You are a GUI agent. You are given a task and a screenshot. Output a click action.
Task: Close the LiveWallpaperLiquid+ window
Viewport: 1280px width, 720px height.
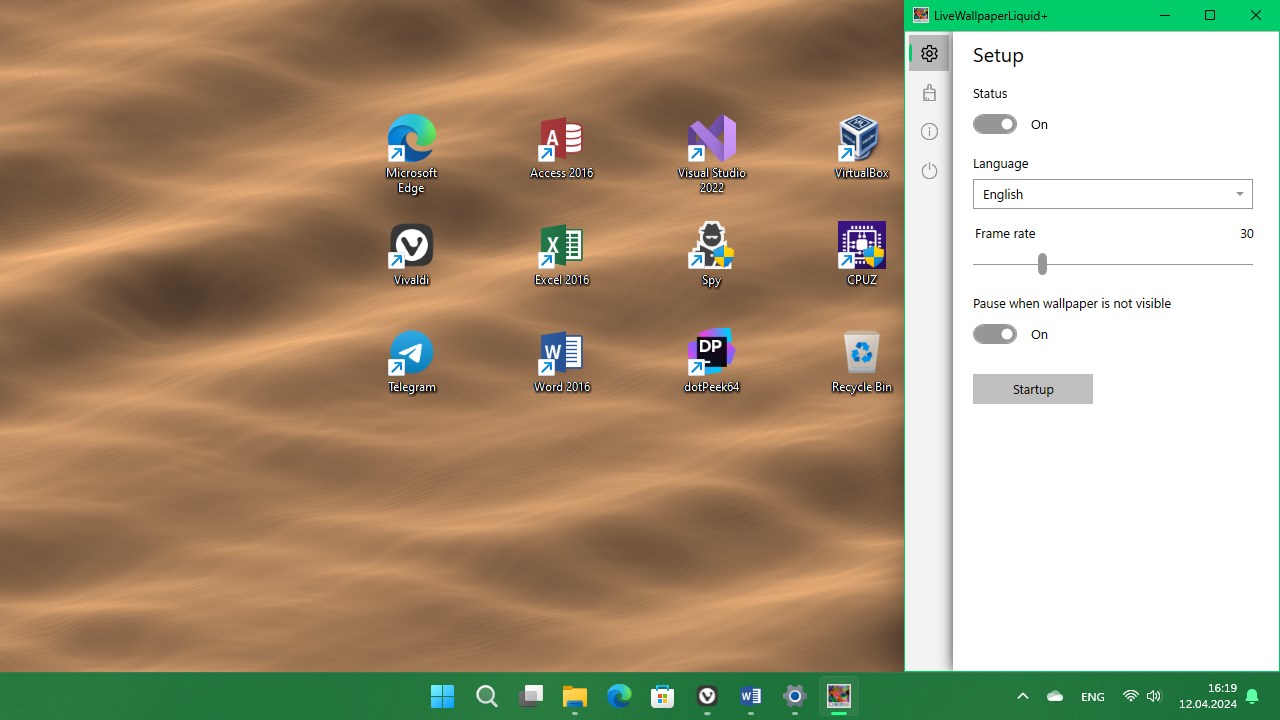pyautogui.click(x=1256, y=15)
